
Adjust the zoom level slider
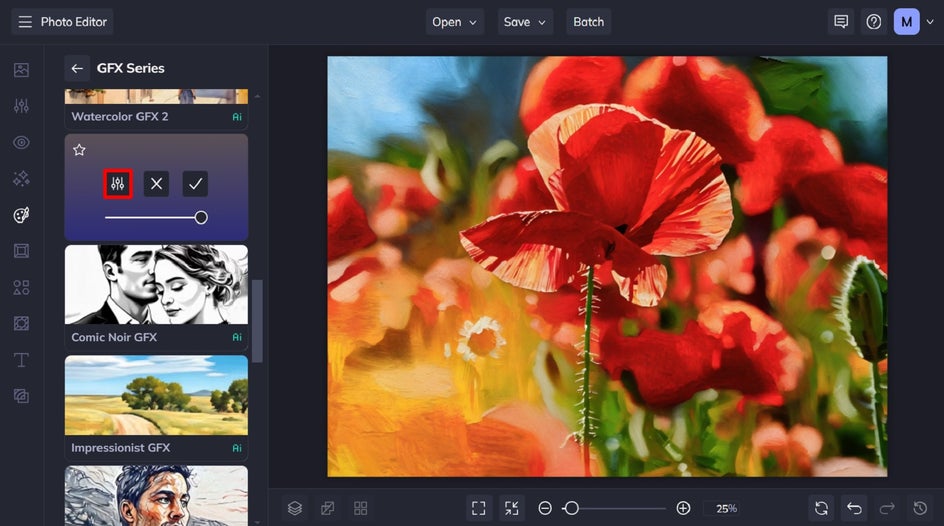point(614,509)
